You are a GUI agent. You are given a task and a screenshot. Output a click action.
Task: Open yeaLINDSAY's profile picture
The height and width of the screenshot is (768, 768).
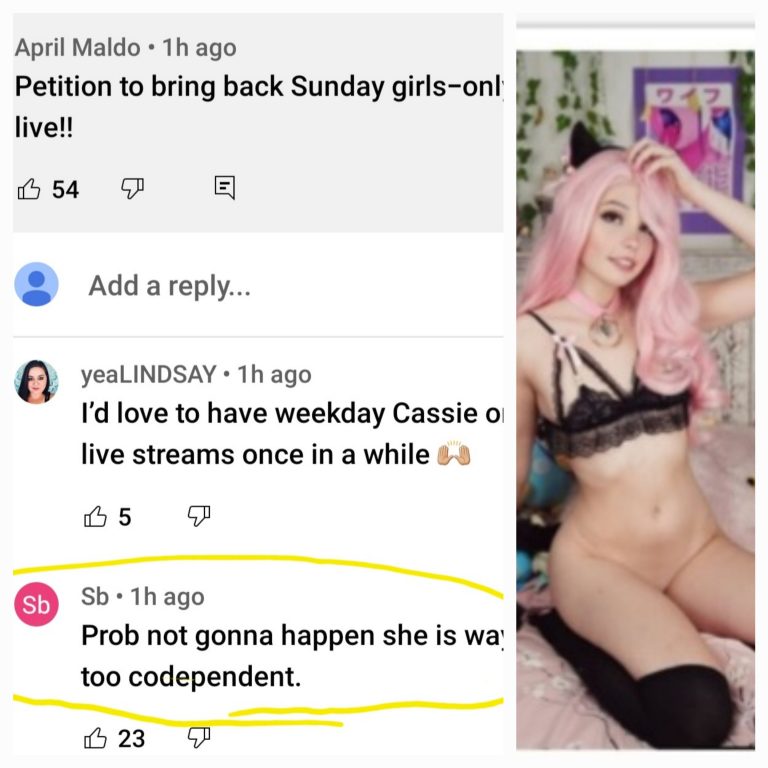click(x=36, y=382)
